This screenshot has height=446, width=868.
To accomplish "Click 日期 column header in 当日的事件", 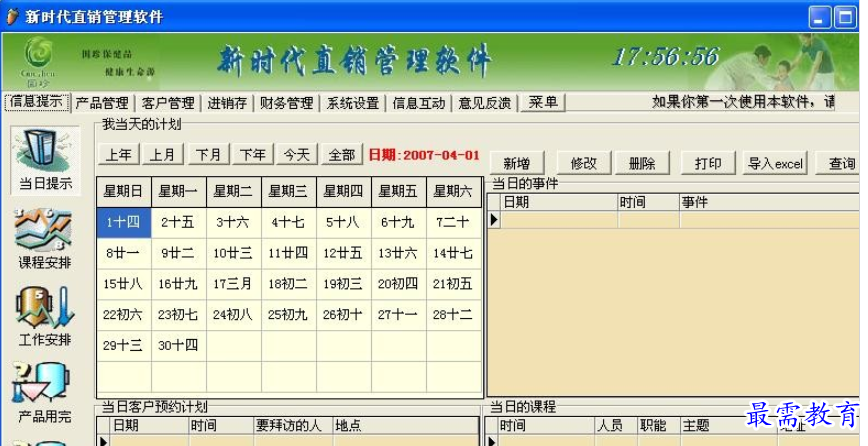I will 559,203.
